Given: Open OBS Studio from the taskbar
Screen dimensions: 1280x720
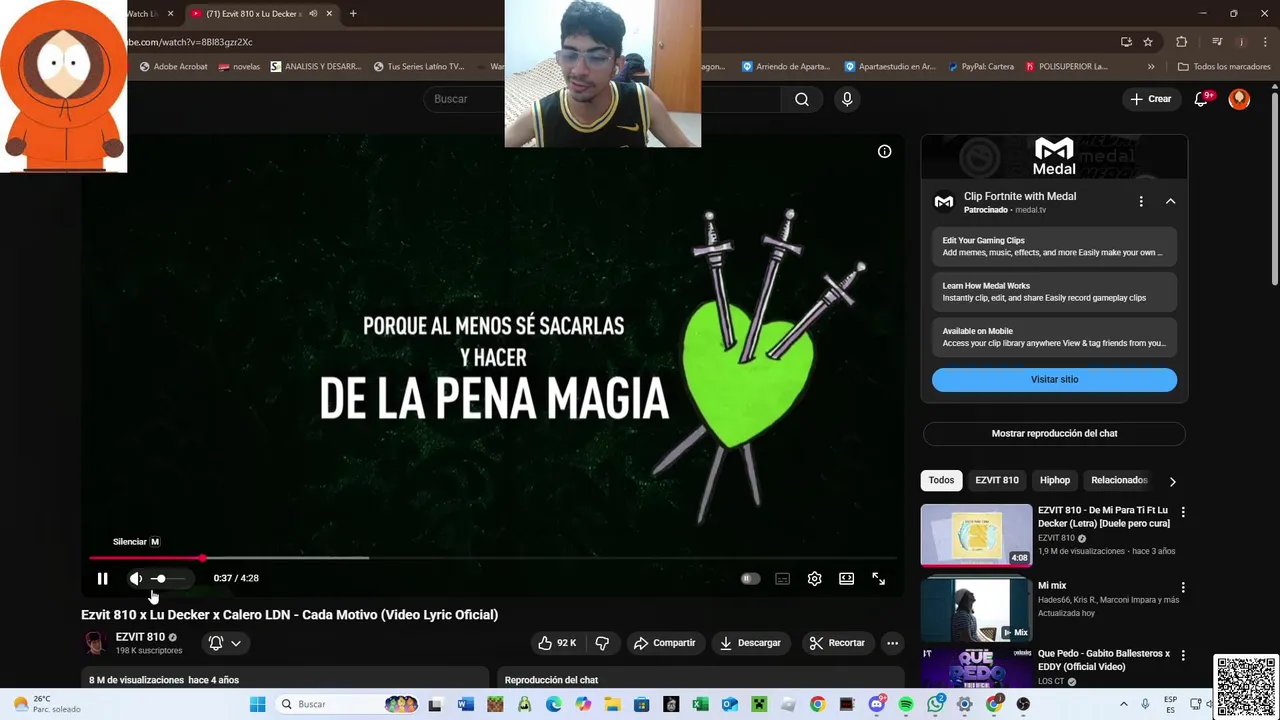Looking at the screenshot, I should (x=1023, y=704).
